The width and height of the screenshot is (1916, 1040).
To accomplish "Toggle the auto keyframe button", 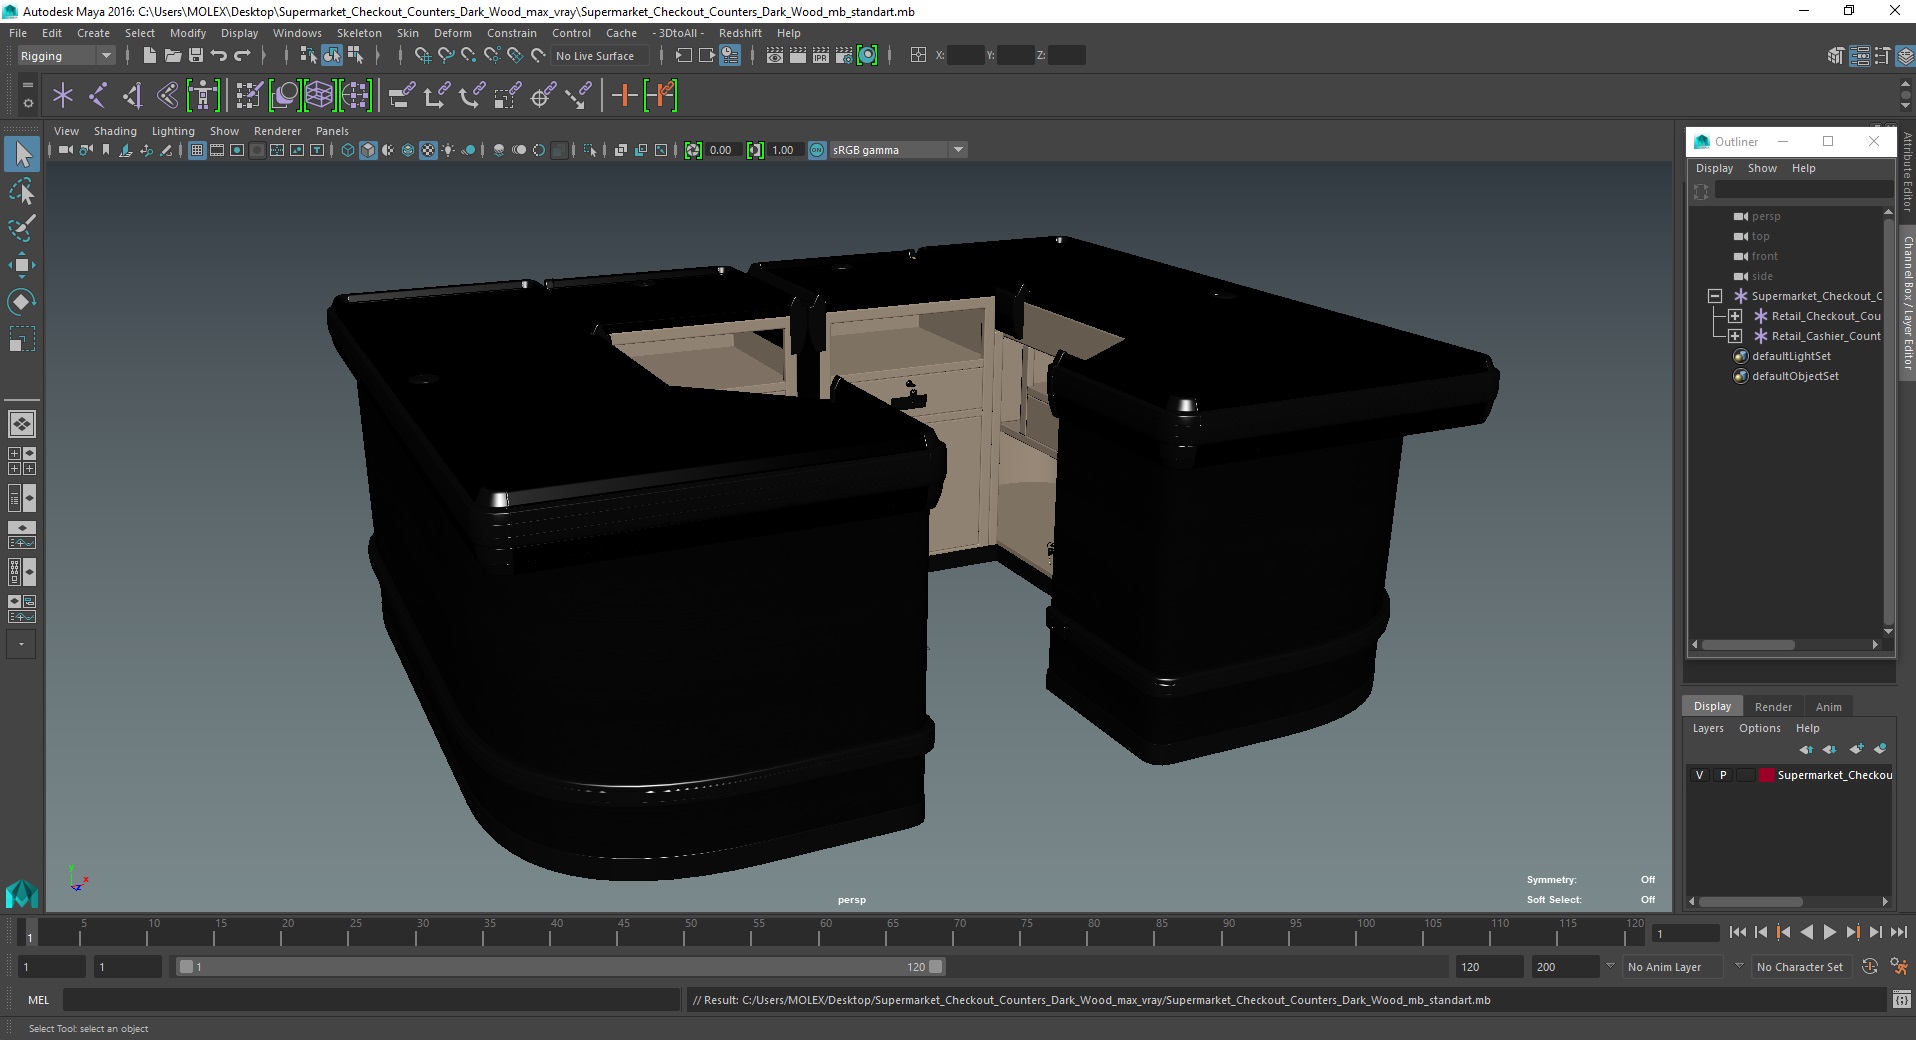I will pyautogui.click(x=1869, y=967).
